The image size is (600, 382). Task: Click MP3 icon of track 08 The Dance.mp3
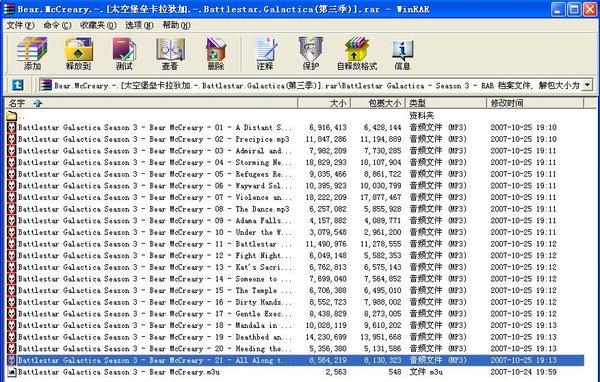pyautogui.click(x=11, y=209)
